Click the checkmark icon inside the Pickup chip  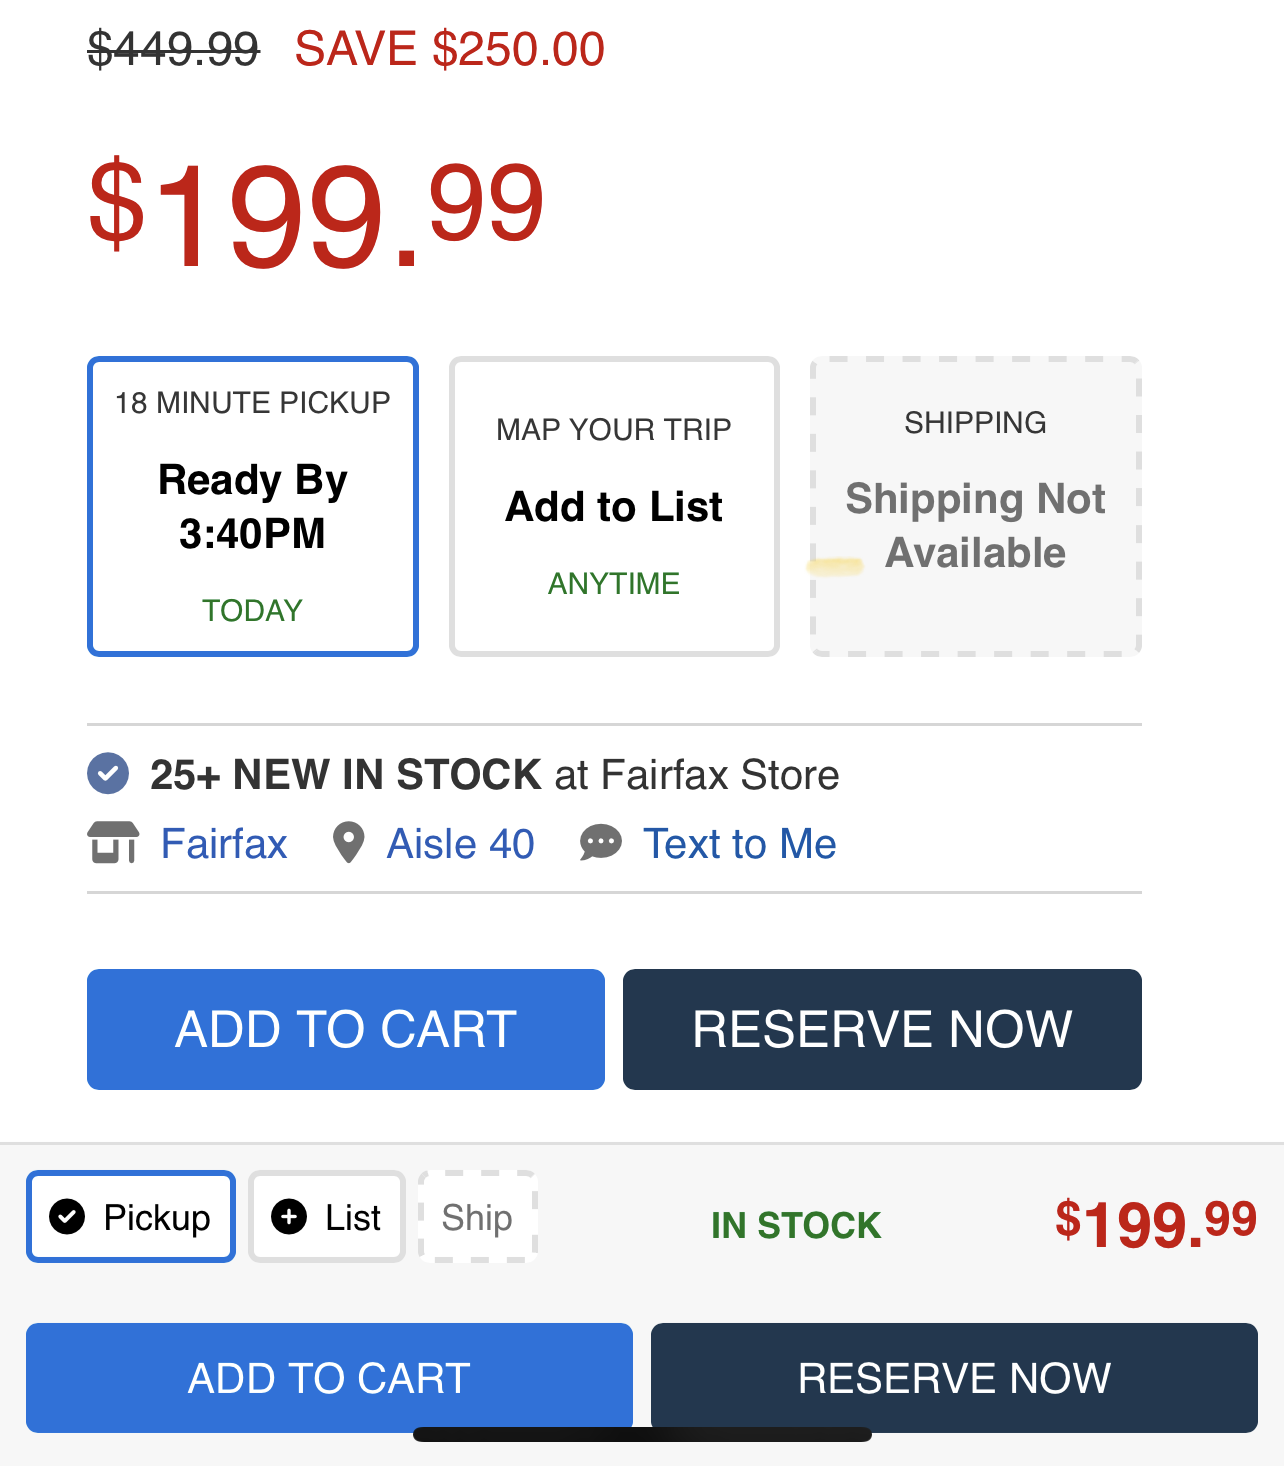click(67, 1216)
